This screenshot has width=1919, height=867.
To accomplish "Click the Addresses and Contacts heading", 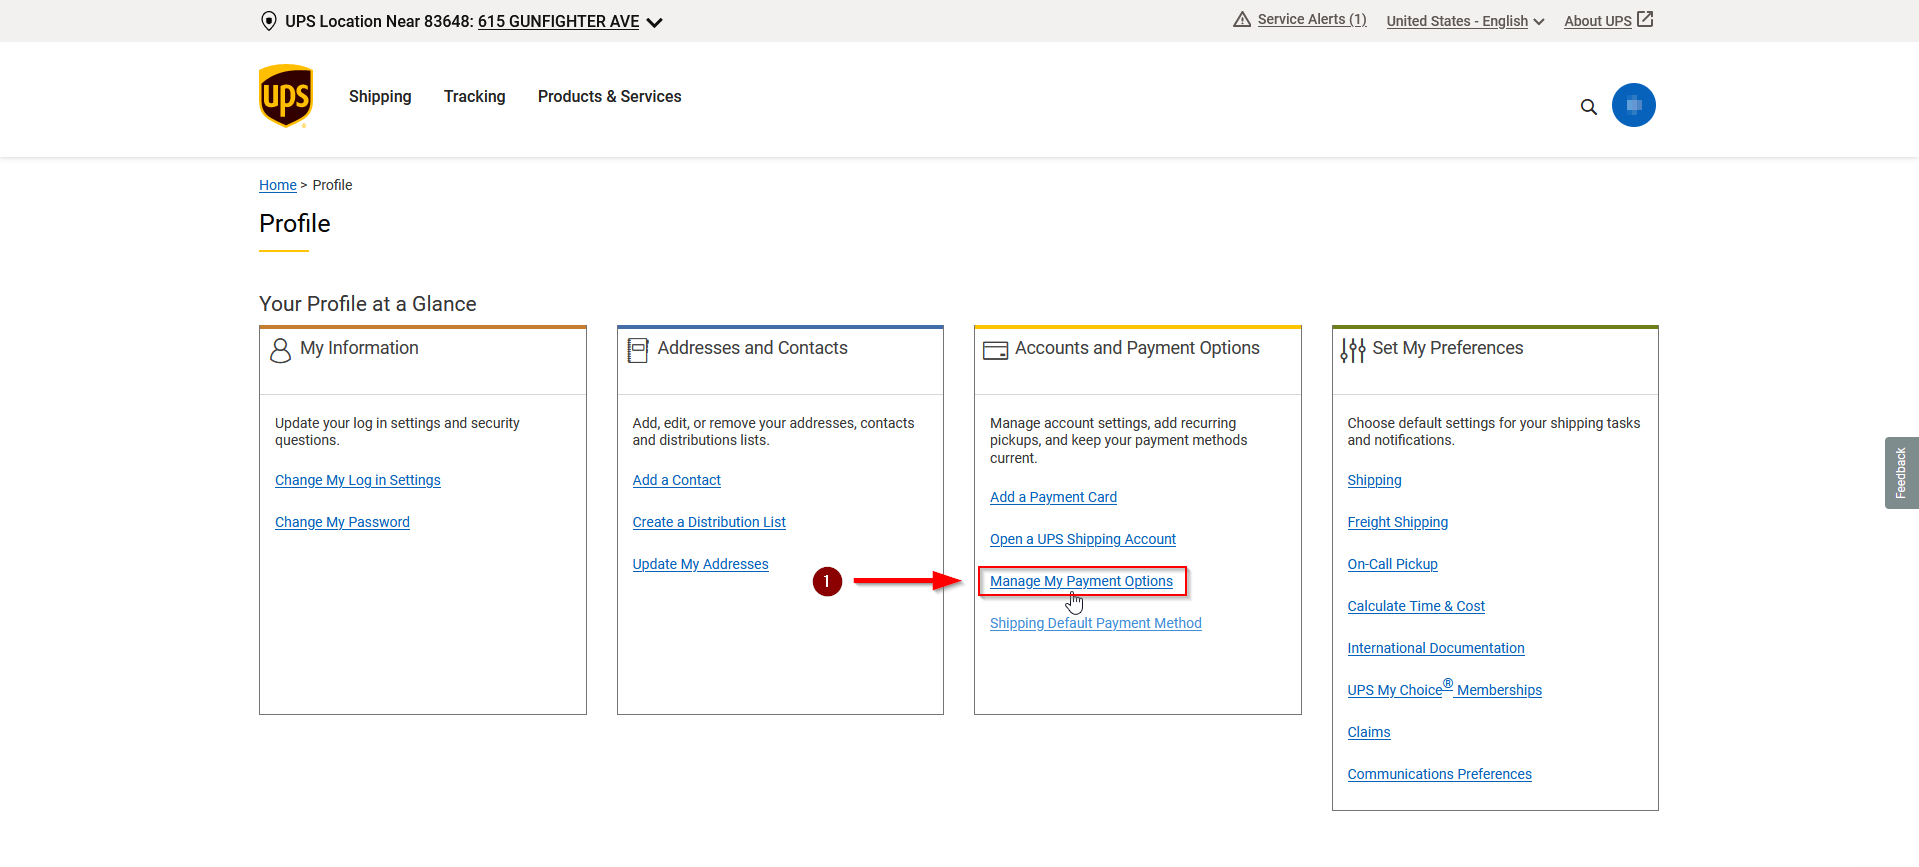I will coord(752,348).
